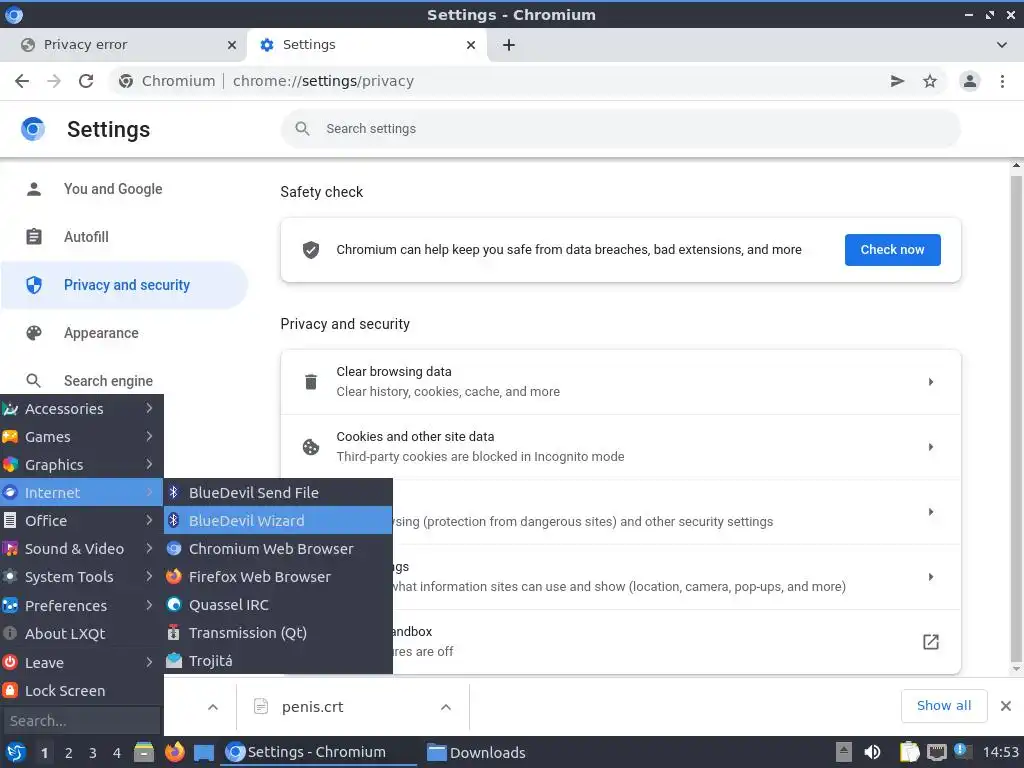Launch Chromium Web Browser from menu
Screen dimensions: 1024x768
[278, 549]
